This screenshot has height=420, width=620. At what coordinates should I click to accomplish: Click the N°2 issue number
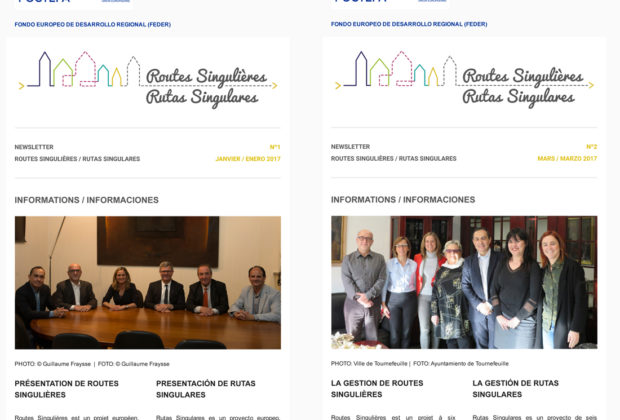[x=592, y=147]
